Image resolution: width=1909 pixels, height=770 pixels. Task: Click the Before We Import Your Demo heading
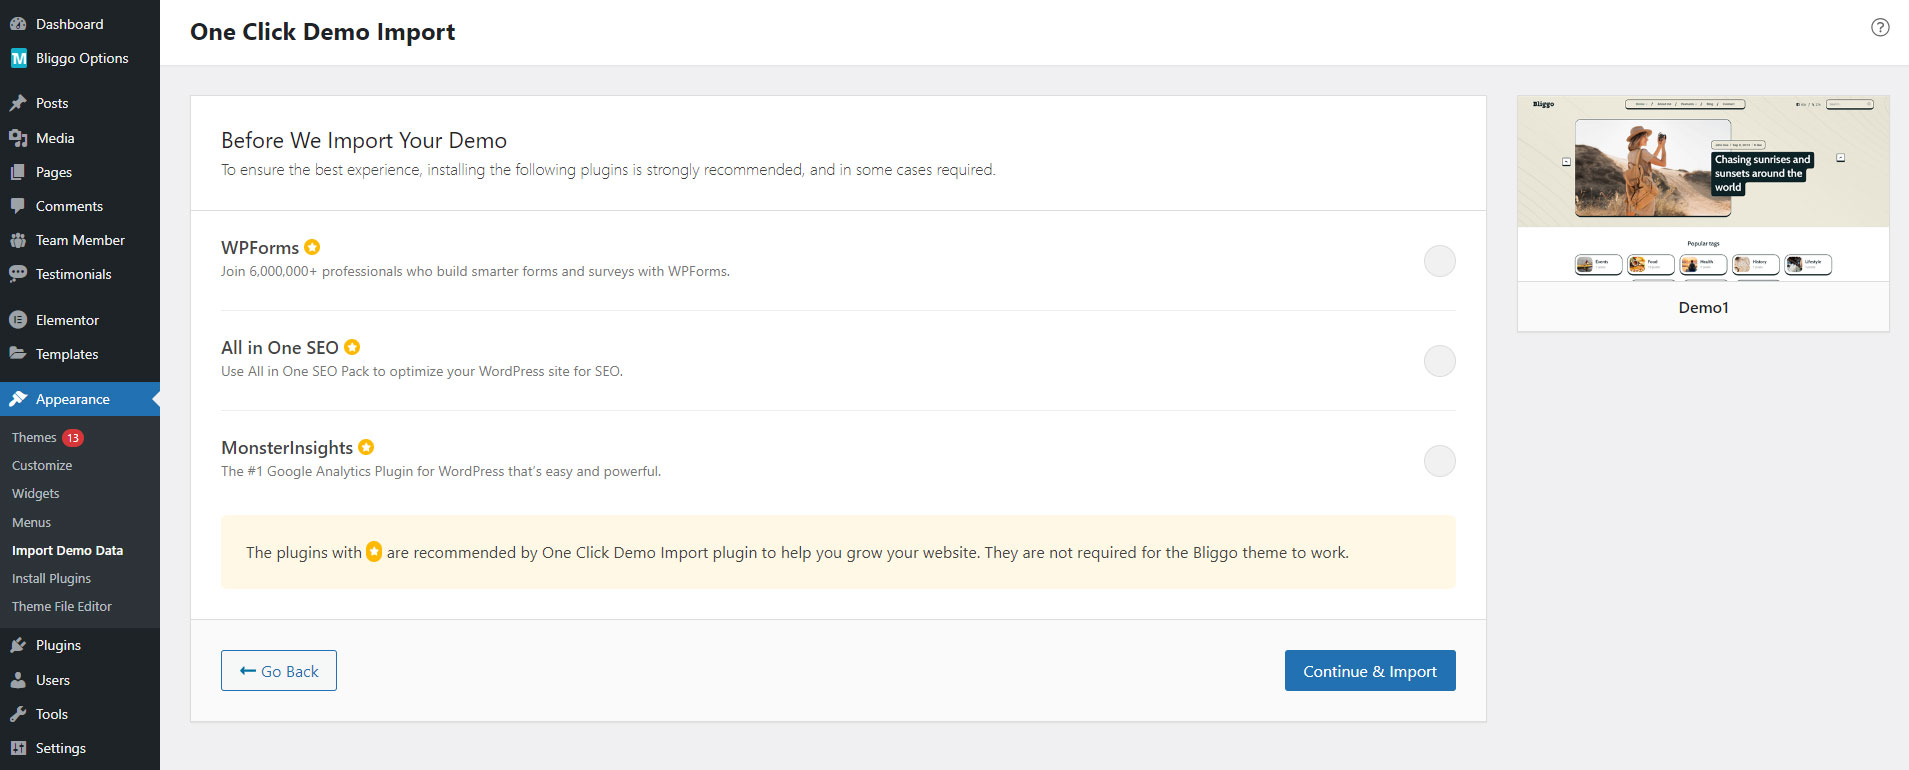pos(364,141)
